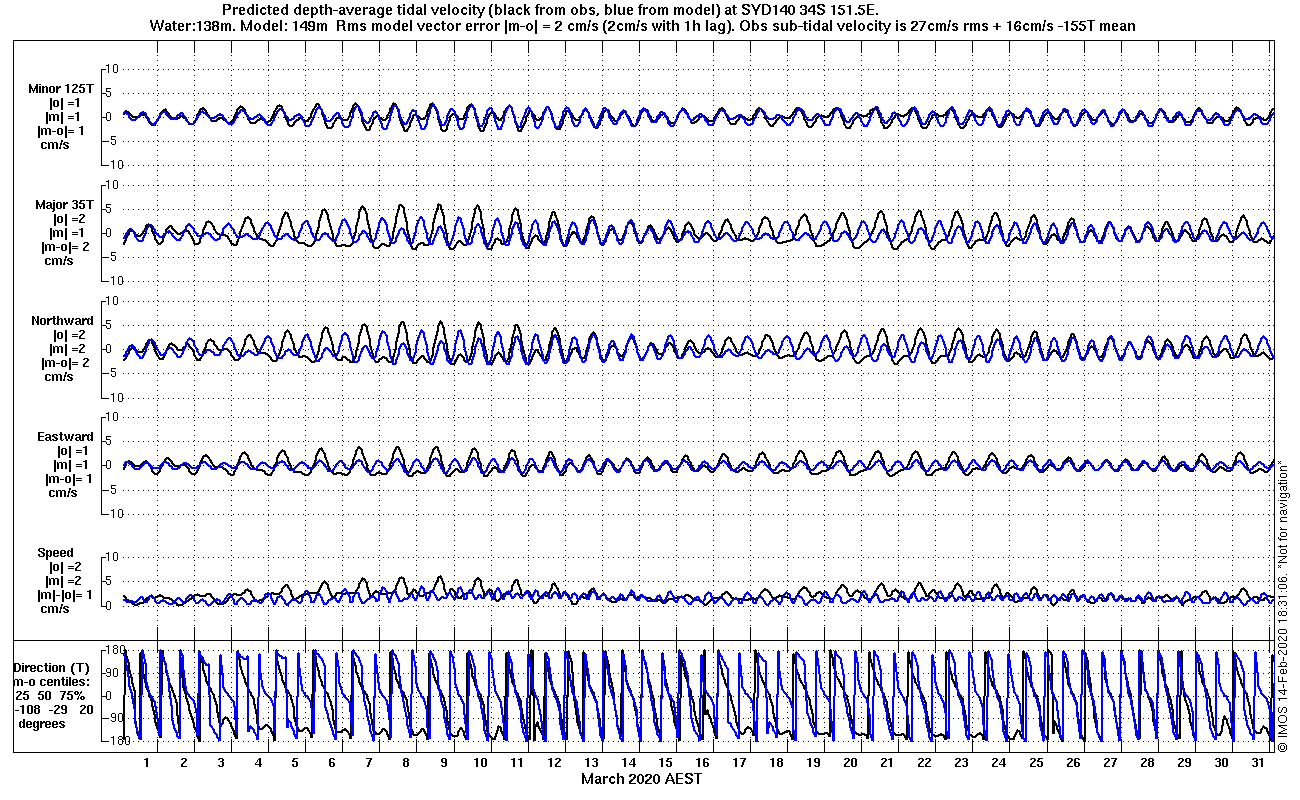Viewport: 1300px width, 800px height.
Task: Click the date tick label '5'
Action: click(x=294, y=762)
